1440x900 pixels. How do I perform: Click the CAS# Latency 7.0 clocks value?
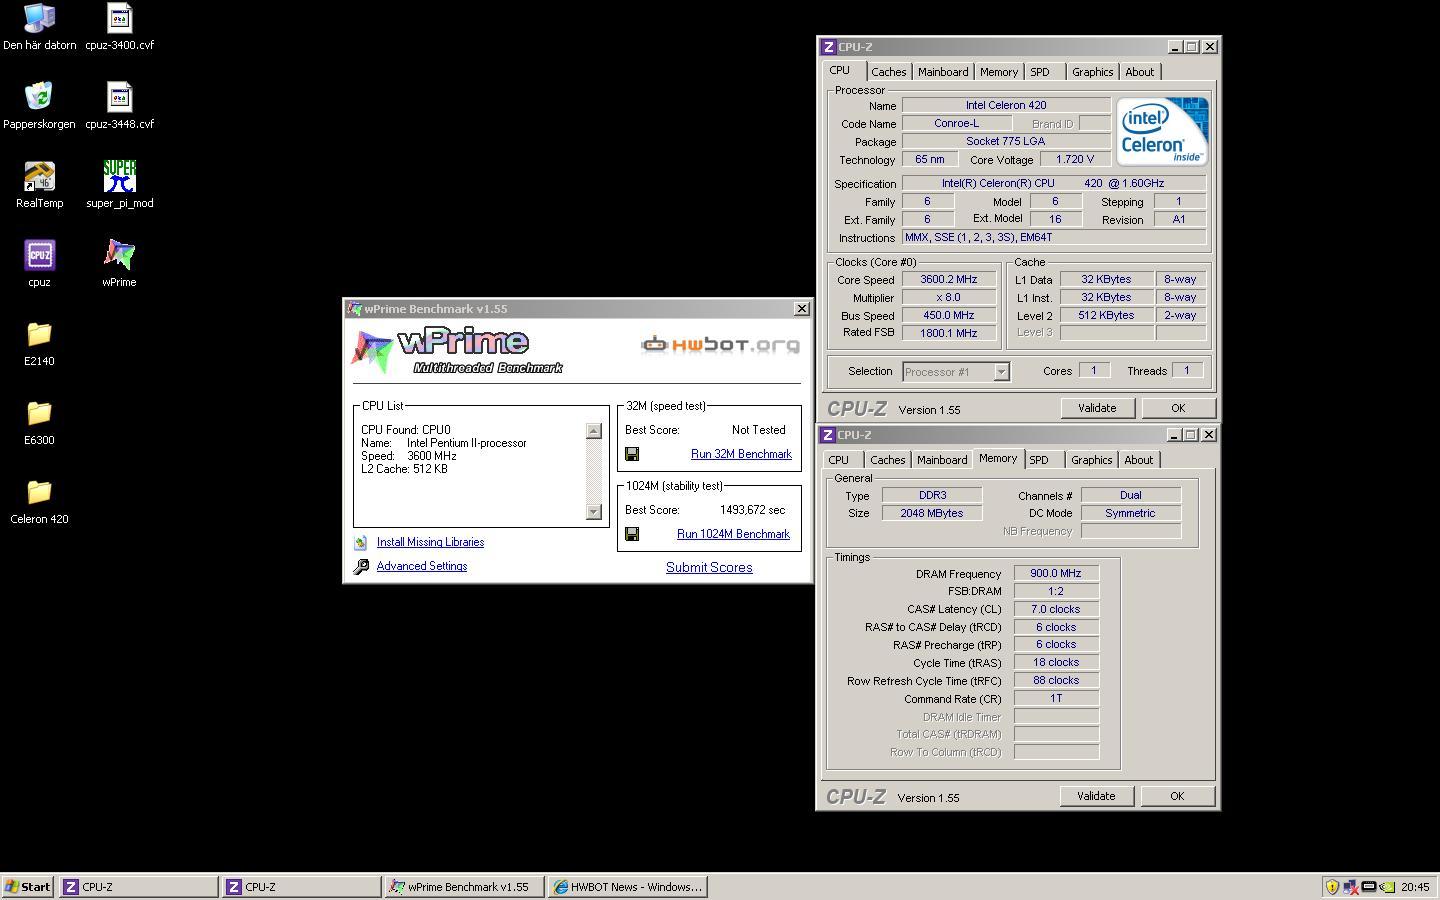pos(1056,609)
